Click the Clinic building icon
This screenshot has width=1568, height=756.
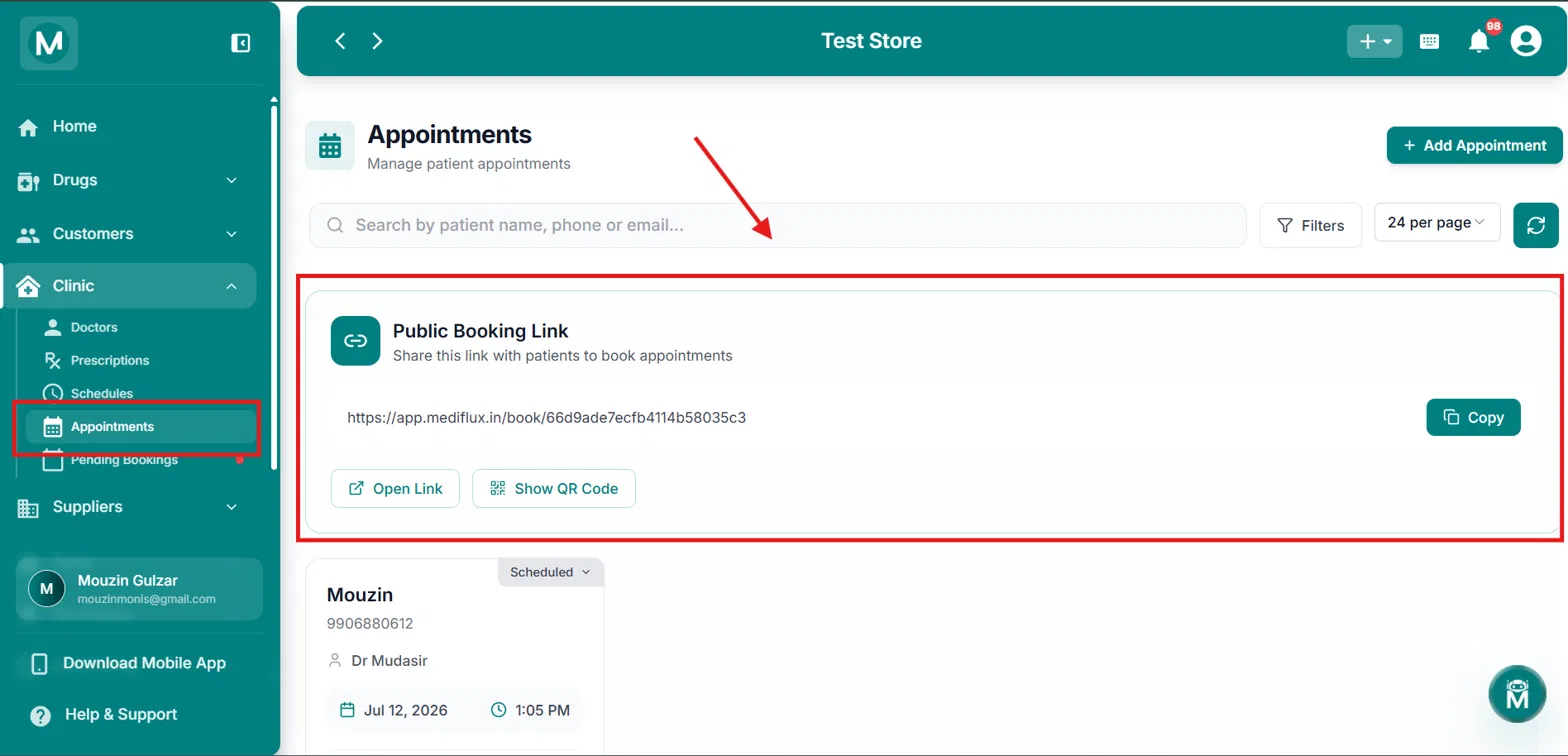[x=28, y=286]
